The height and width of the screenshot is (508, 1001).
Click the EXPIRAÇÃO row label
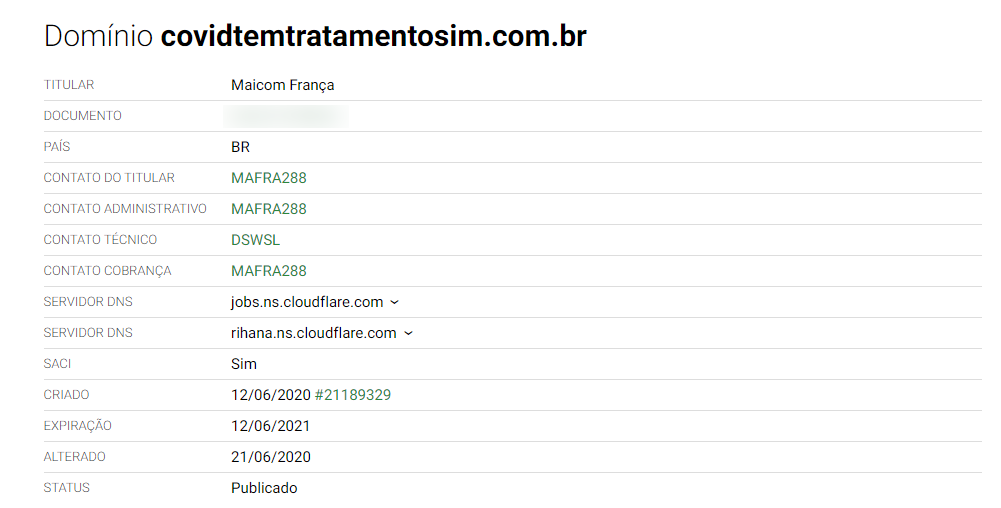click(77, 426)
